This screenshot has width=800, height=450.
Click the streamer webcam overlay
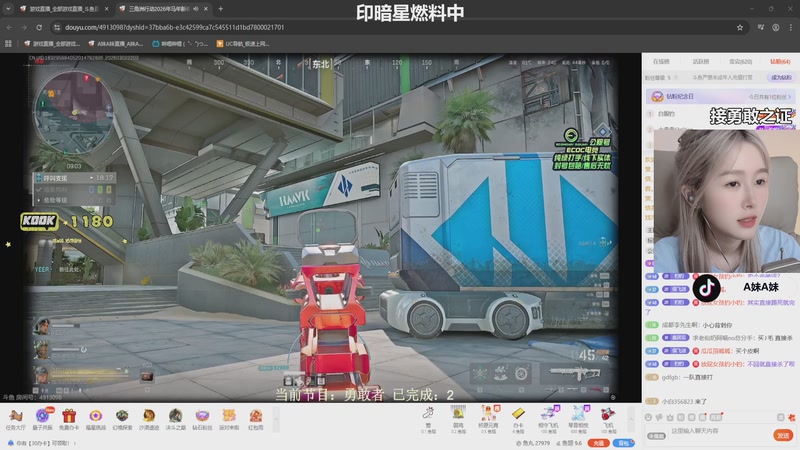[727, 200]
